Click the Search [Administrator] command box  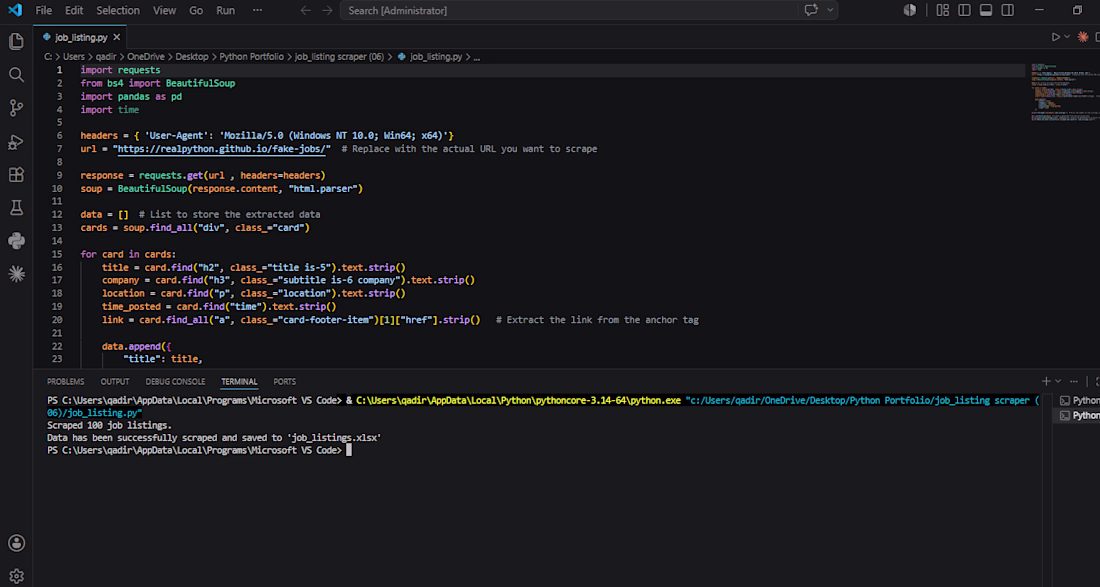coord(569,11)
